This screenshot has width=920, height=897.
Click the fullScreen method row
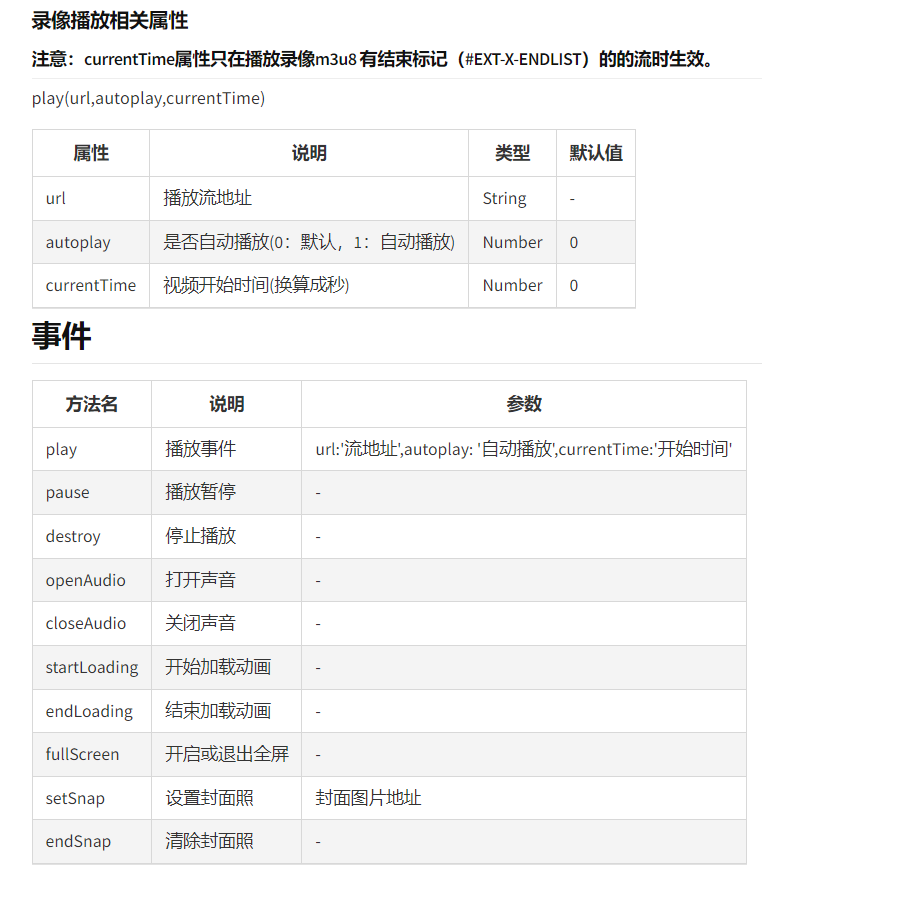point(81,754)
